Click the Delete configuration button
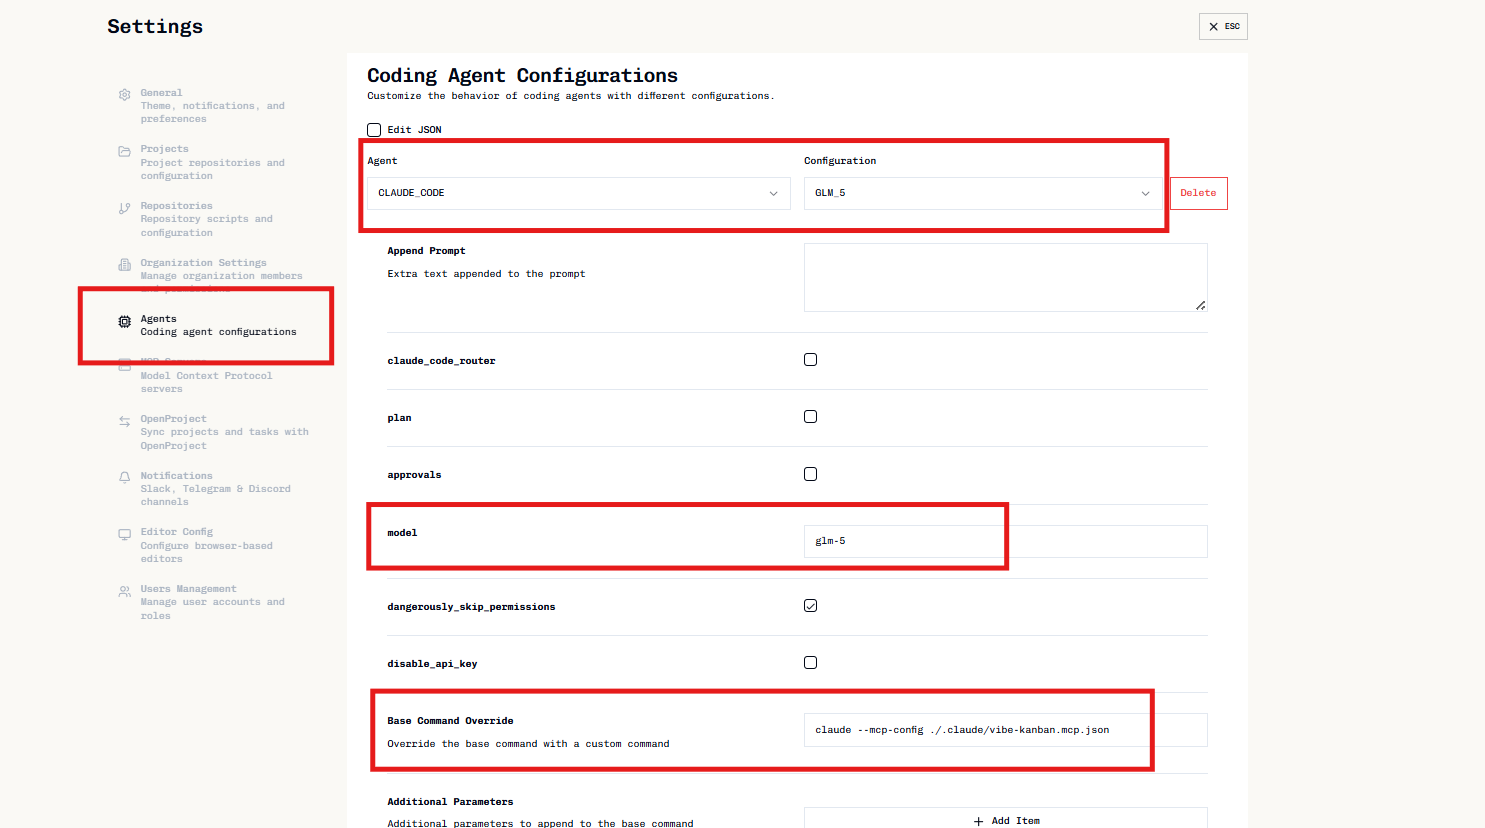This screenshot has width=1485, height=828. [1198, 193]
